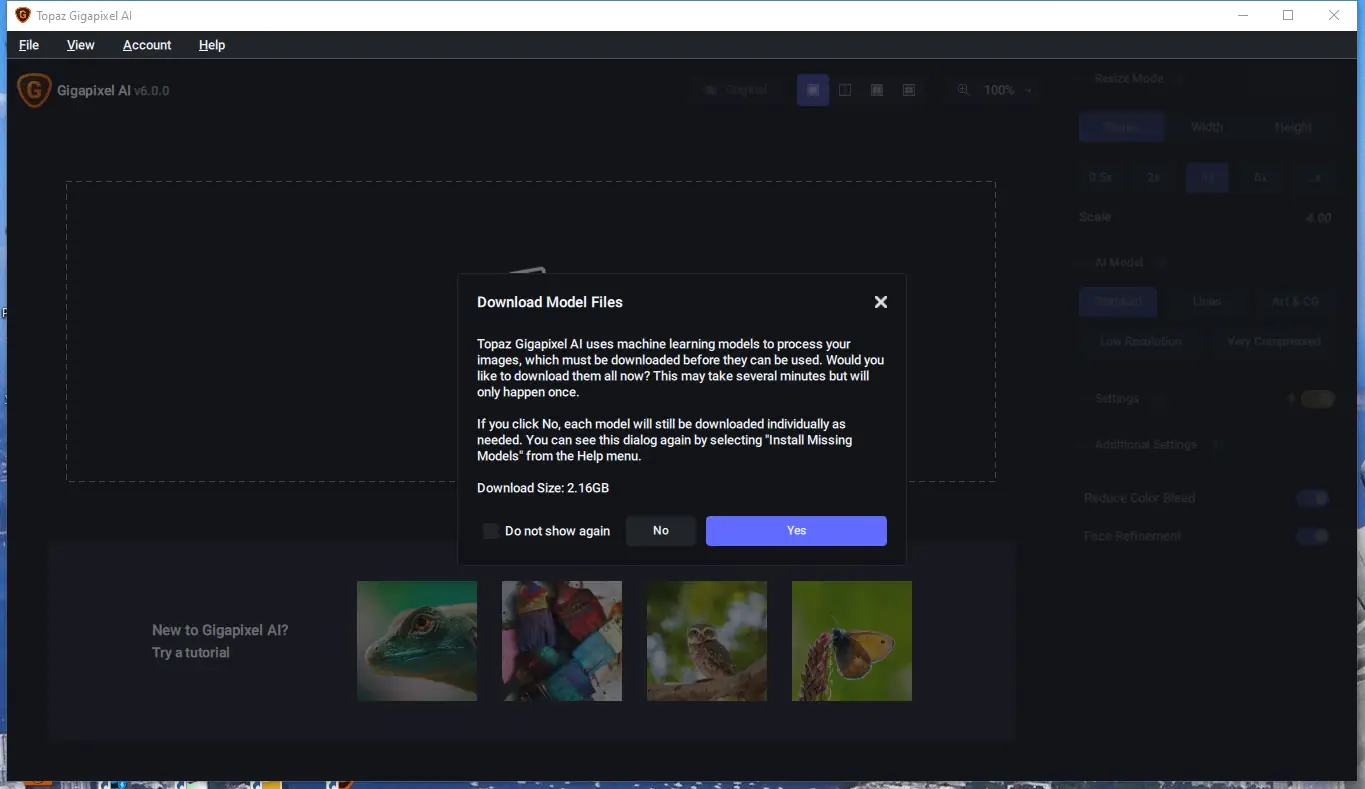The image size is (1365, 789).
Task: Choose No to skip downloading models
Action: tap(661, 531)
